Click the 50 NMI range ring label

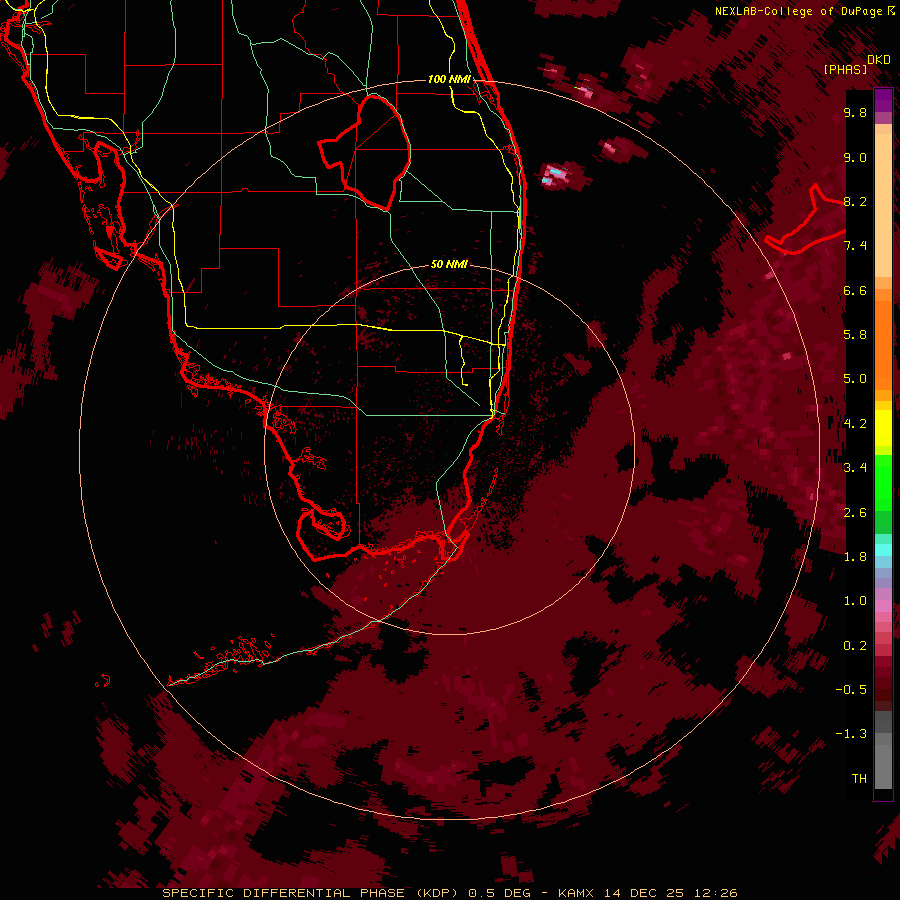point(449,264)
